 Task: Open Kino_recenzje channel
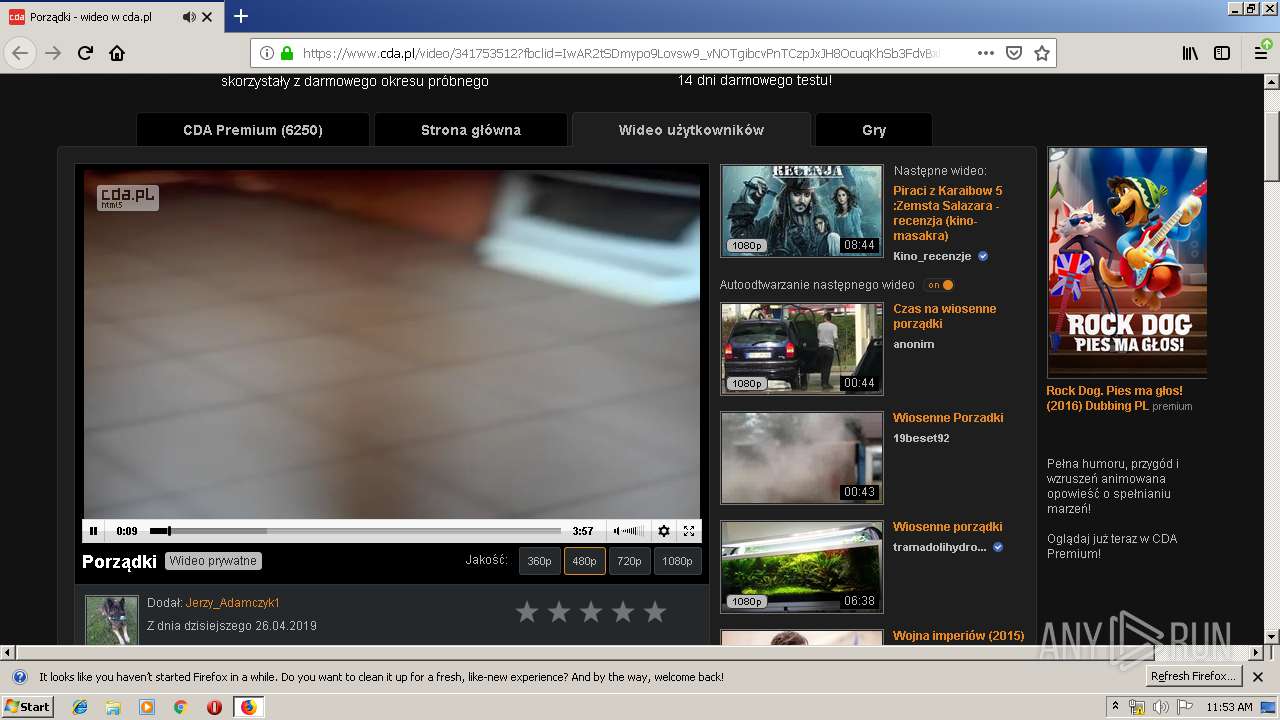932,257
